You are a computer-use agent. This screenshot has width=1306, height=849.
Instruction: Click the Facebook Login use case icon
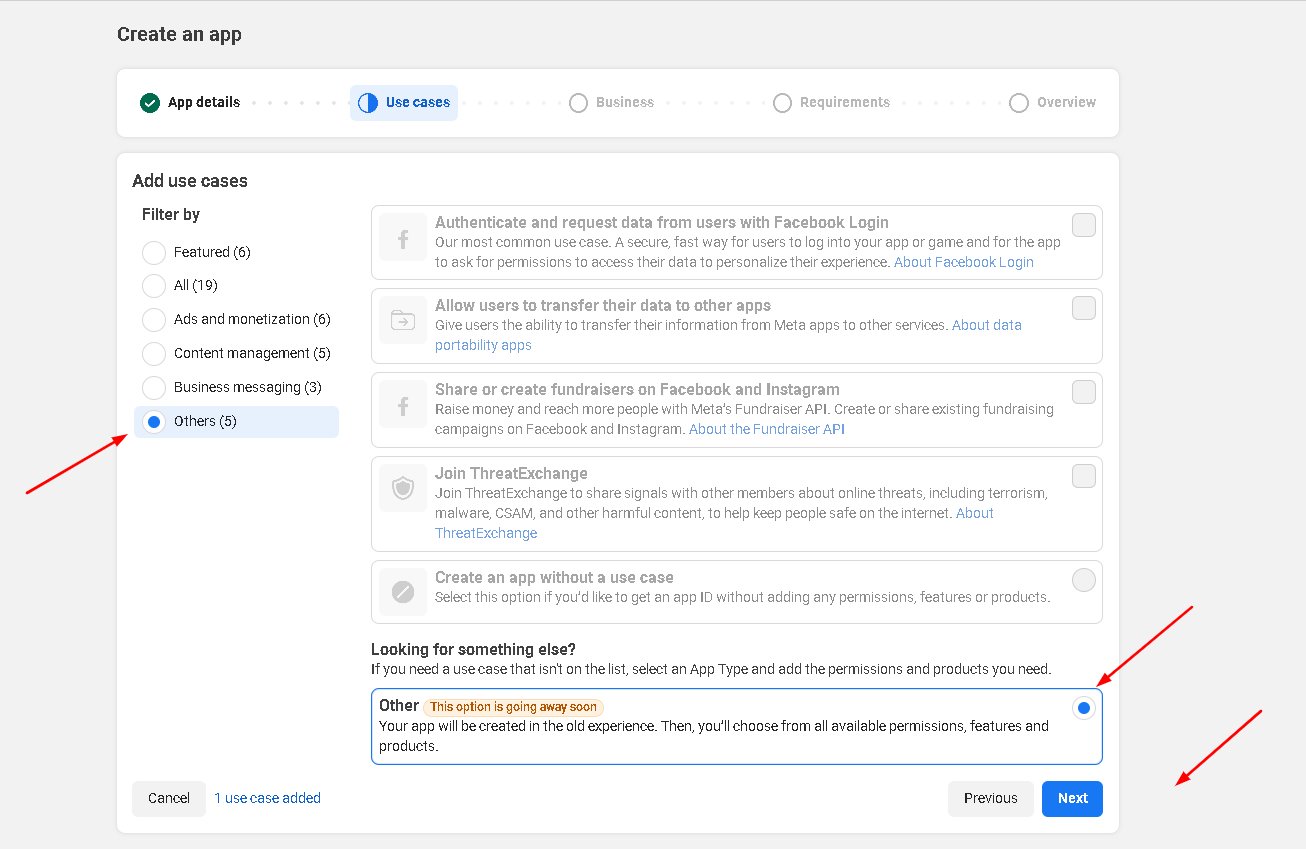click(403, 240)
